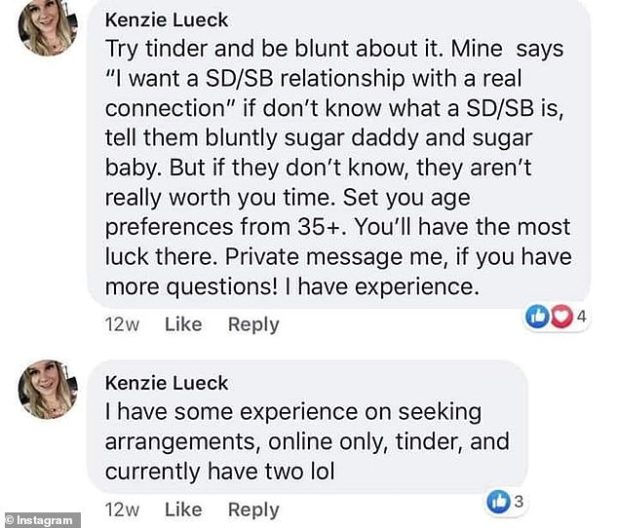Click the Instagram source label text
Screen dimensions: 618x528
pos(48,520)
